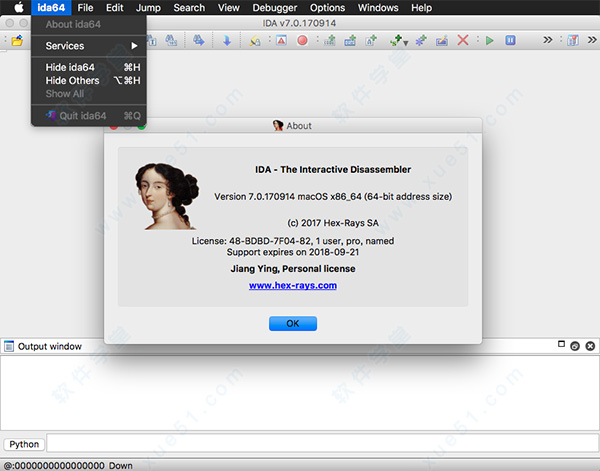Expand the Services submenu
This screenshot has height=471, width=600.
point(89,46)
